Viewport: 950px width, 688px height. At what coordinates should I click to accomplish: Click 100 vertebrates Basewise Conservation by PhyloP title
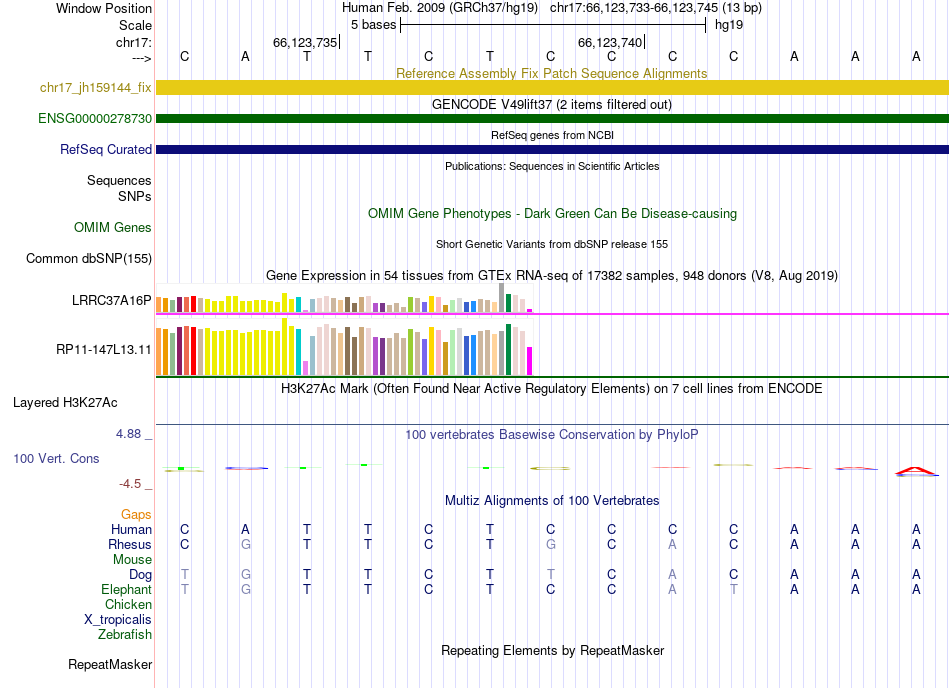click(x=551, y=434)
